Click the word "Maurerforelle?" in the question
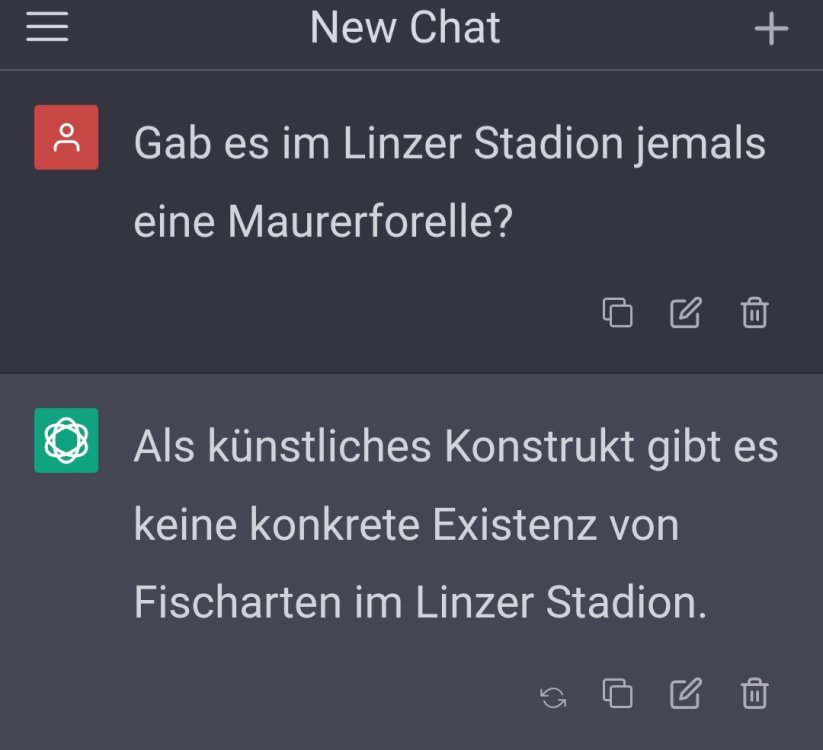The height and width of the screenshot is (750, 823). coord(370,222)
